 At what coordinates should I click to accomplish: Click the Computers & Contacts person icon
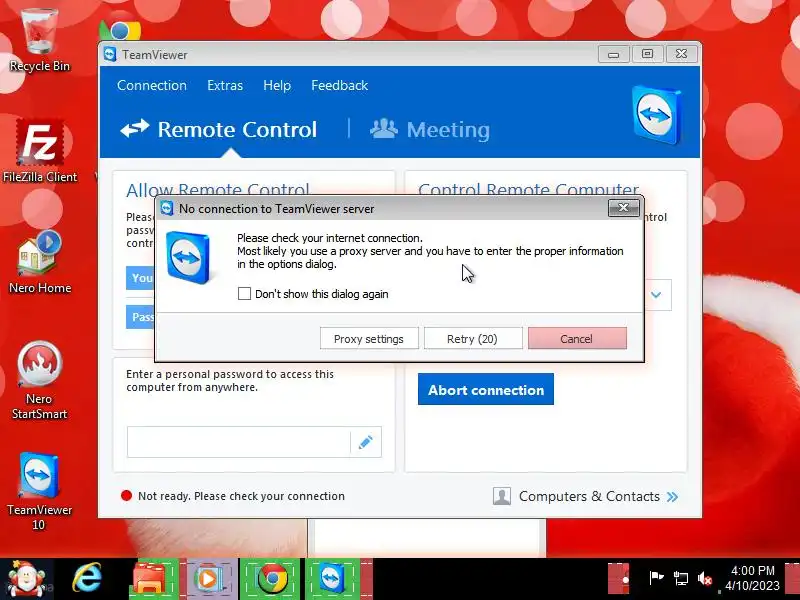point(502,496)
